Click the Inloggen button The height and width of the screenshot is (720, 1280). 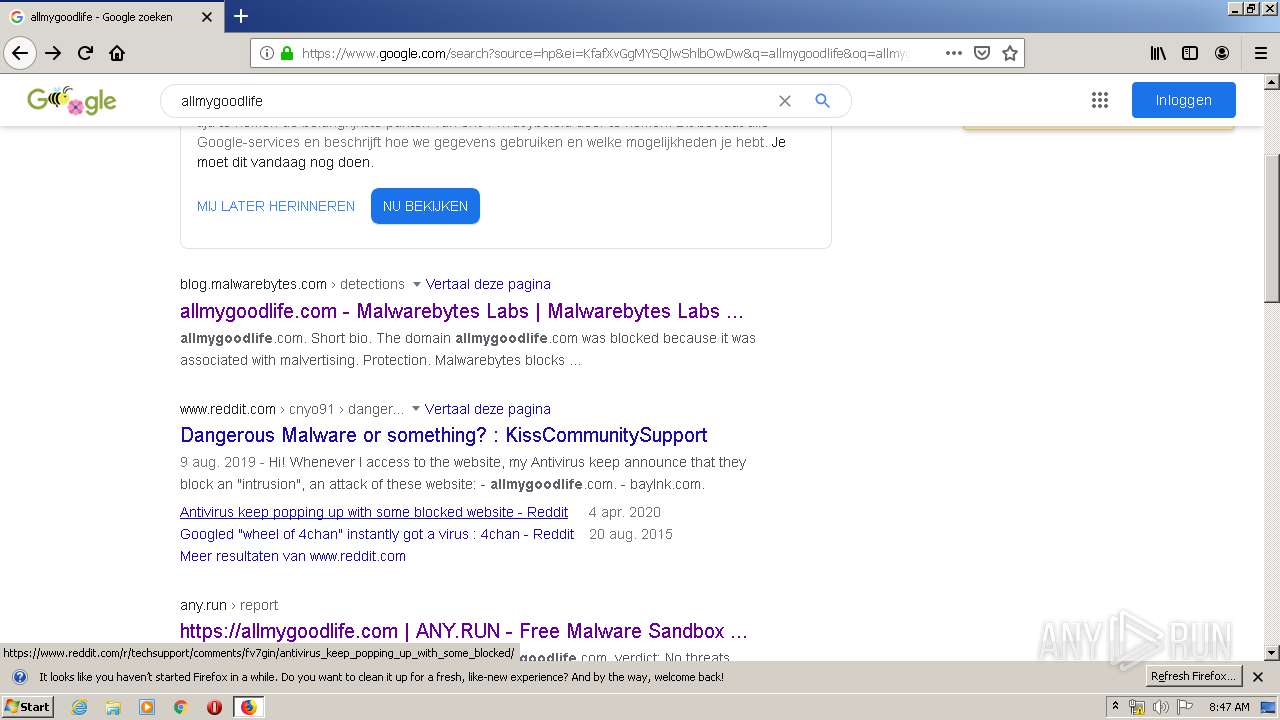coord(1184,100)
